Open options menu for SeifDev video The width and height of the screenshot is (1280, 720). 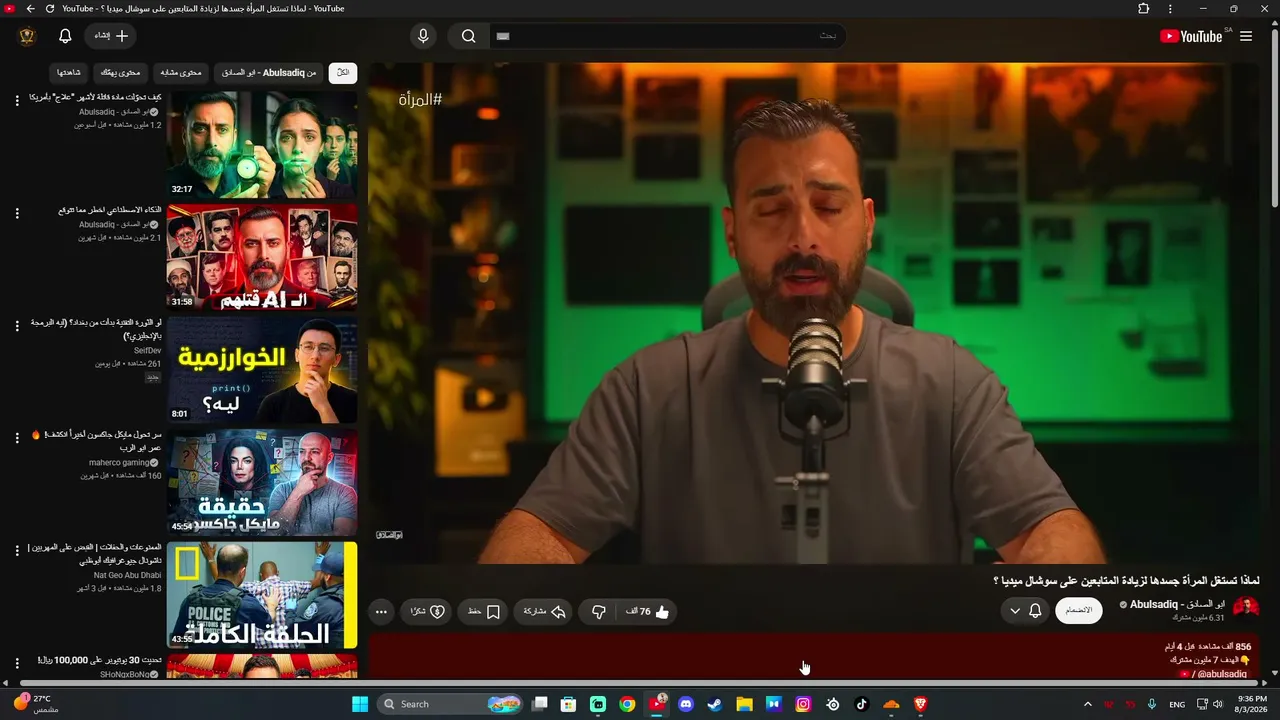[x=16, y=326]
